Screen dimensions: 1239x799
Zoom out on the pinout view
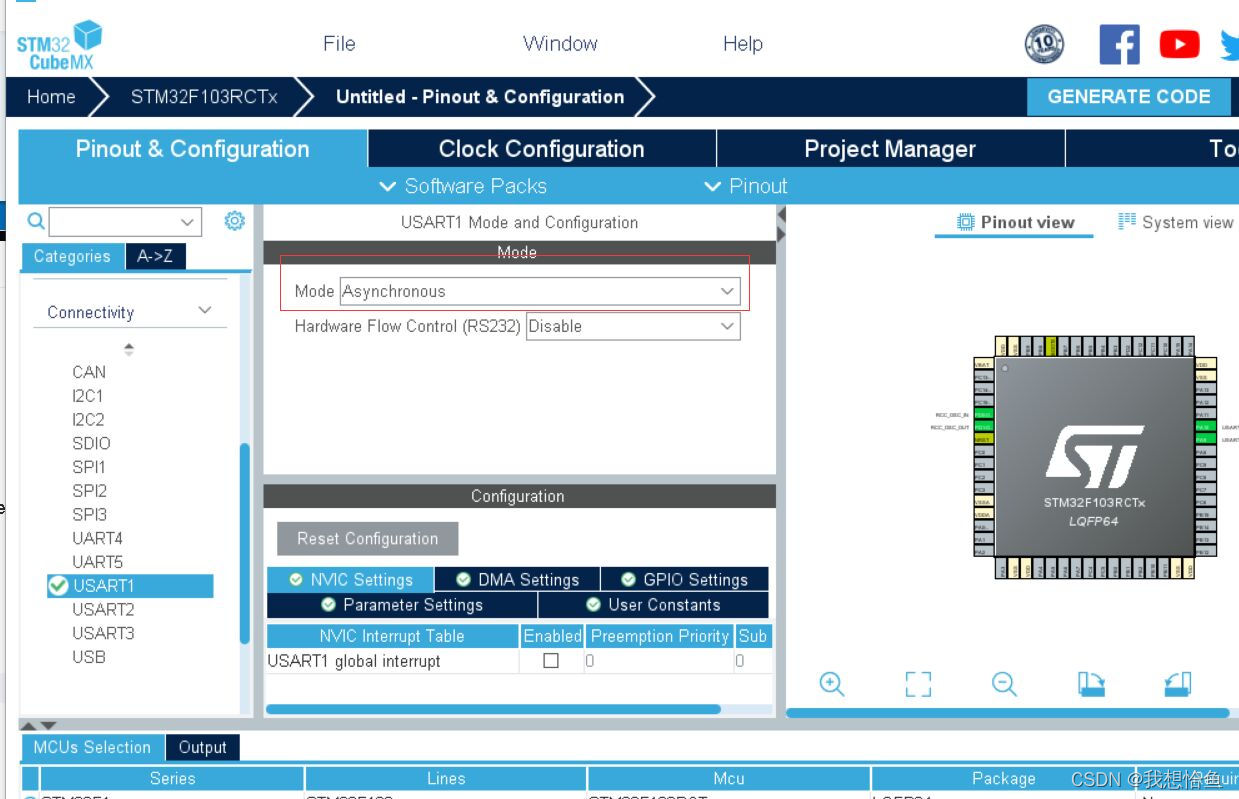1004,684
